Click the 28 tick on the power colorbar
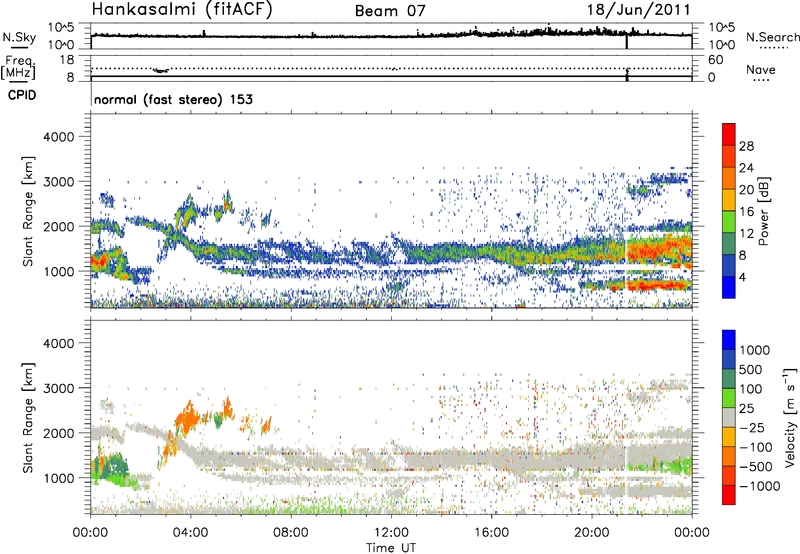 [746, 146]
